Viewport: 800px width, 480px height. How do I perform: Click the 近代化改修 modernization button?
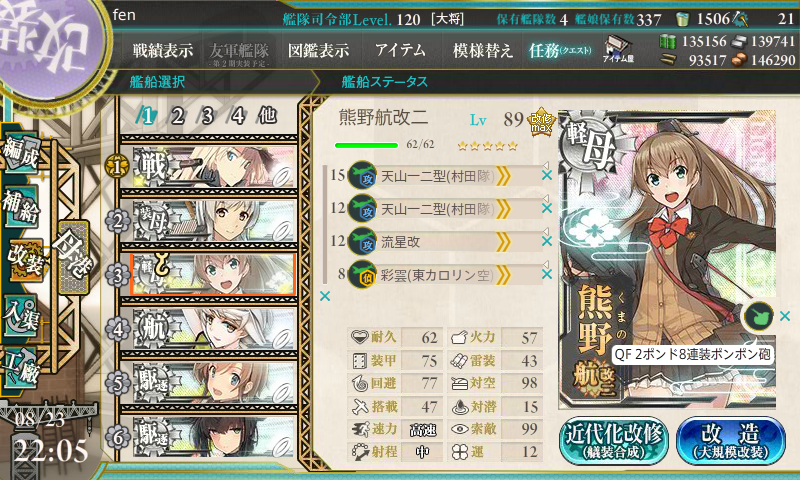point(614,441)
